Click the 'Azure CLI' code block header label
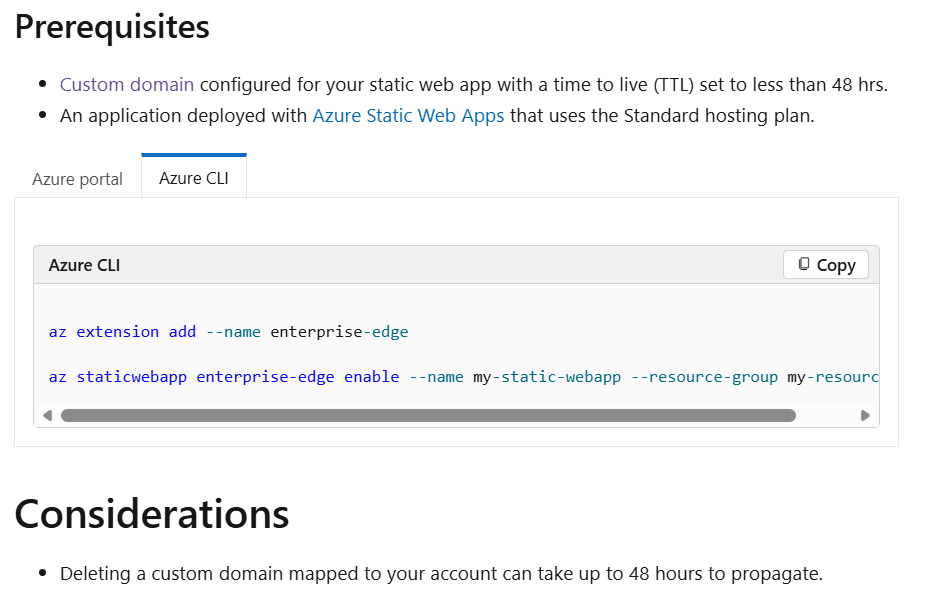 pyautogui.click(x=84, y=265)
